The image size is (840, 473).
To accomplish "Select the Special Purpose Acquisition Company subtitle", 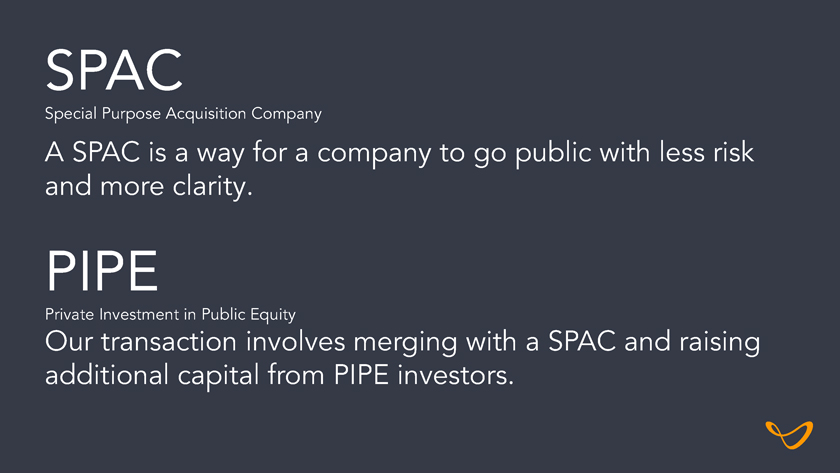I will pos(183,114).
